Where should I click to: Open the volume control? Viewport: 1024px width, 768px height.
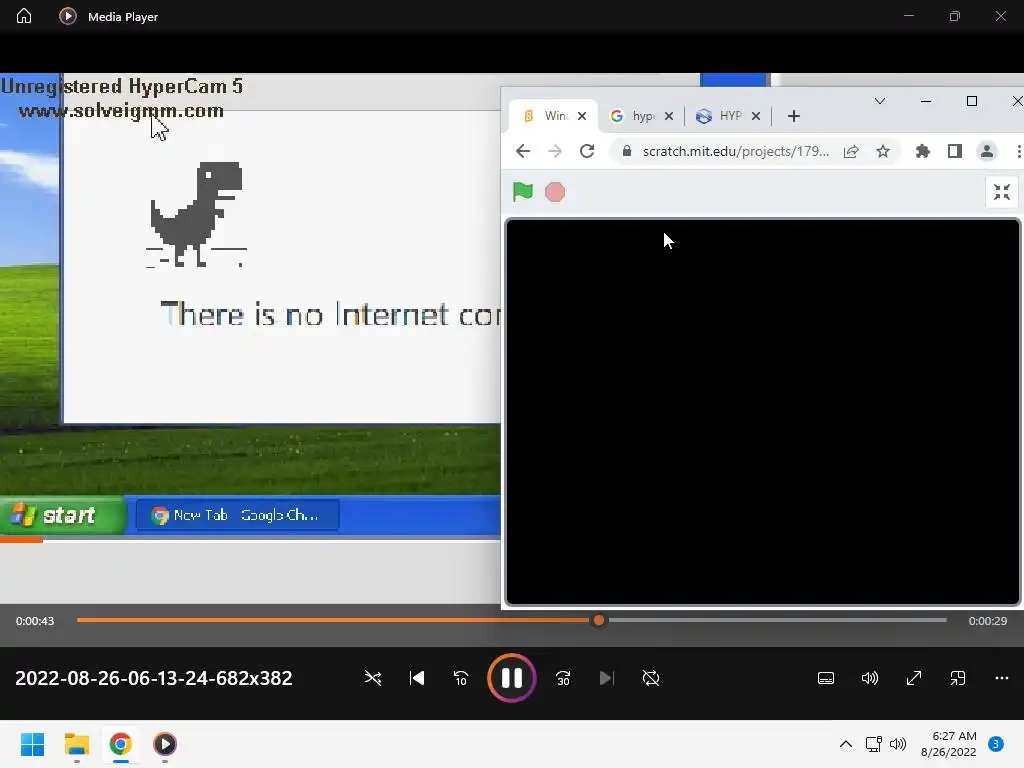coord(869,678)
